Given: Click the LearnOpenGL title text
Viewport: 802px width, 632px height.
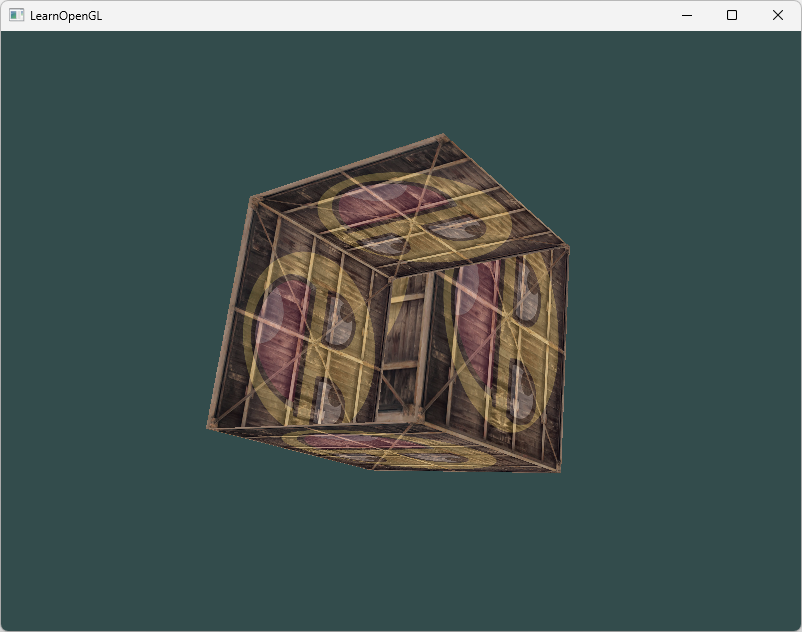Looking at the screenshot, I should [66, 16].
